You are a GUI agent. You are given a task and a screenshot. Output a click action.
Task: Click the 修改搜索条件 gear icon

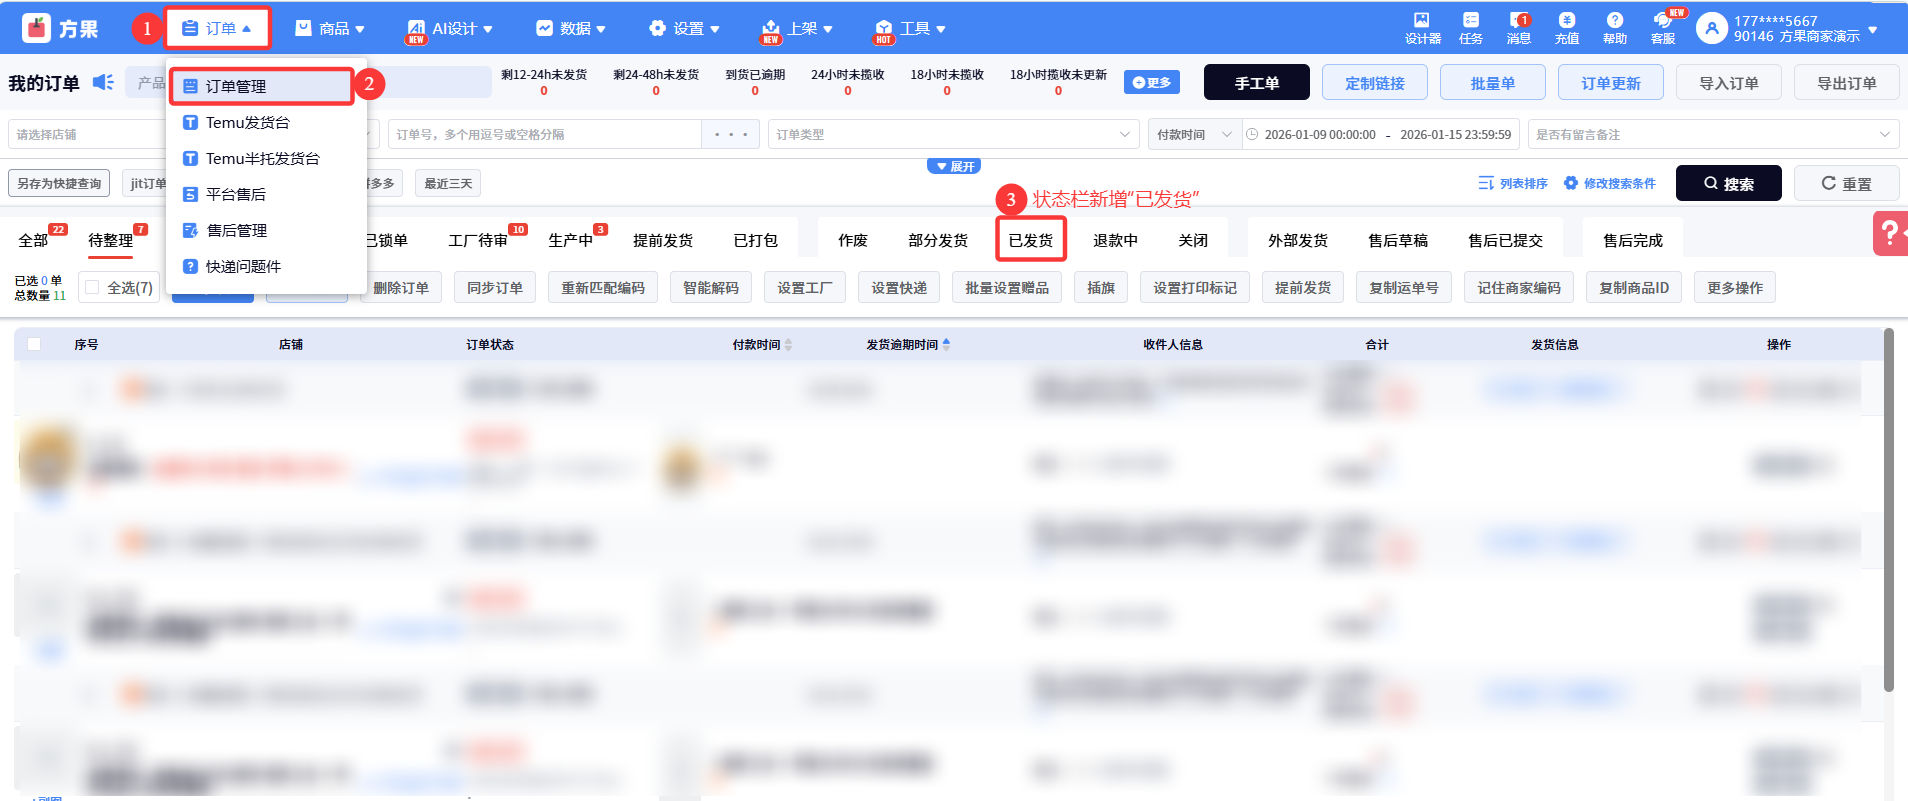[x=1571, y=183]
